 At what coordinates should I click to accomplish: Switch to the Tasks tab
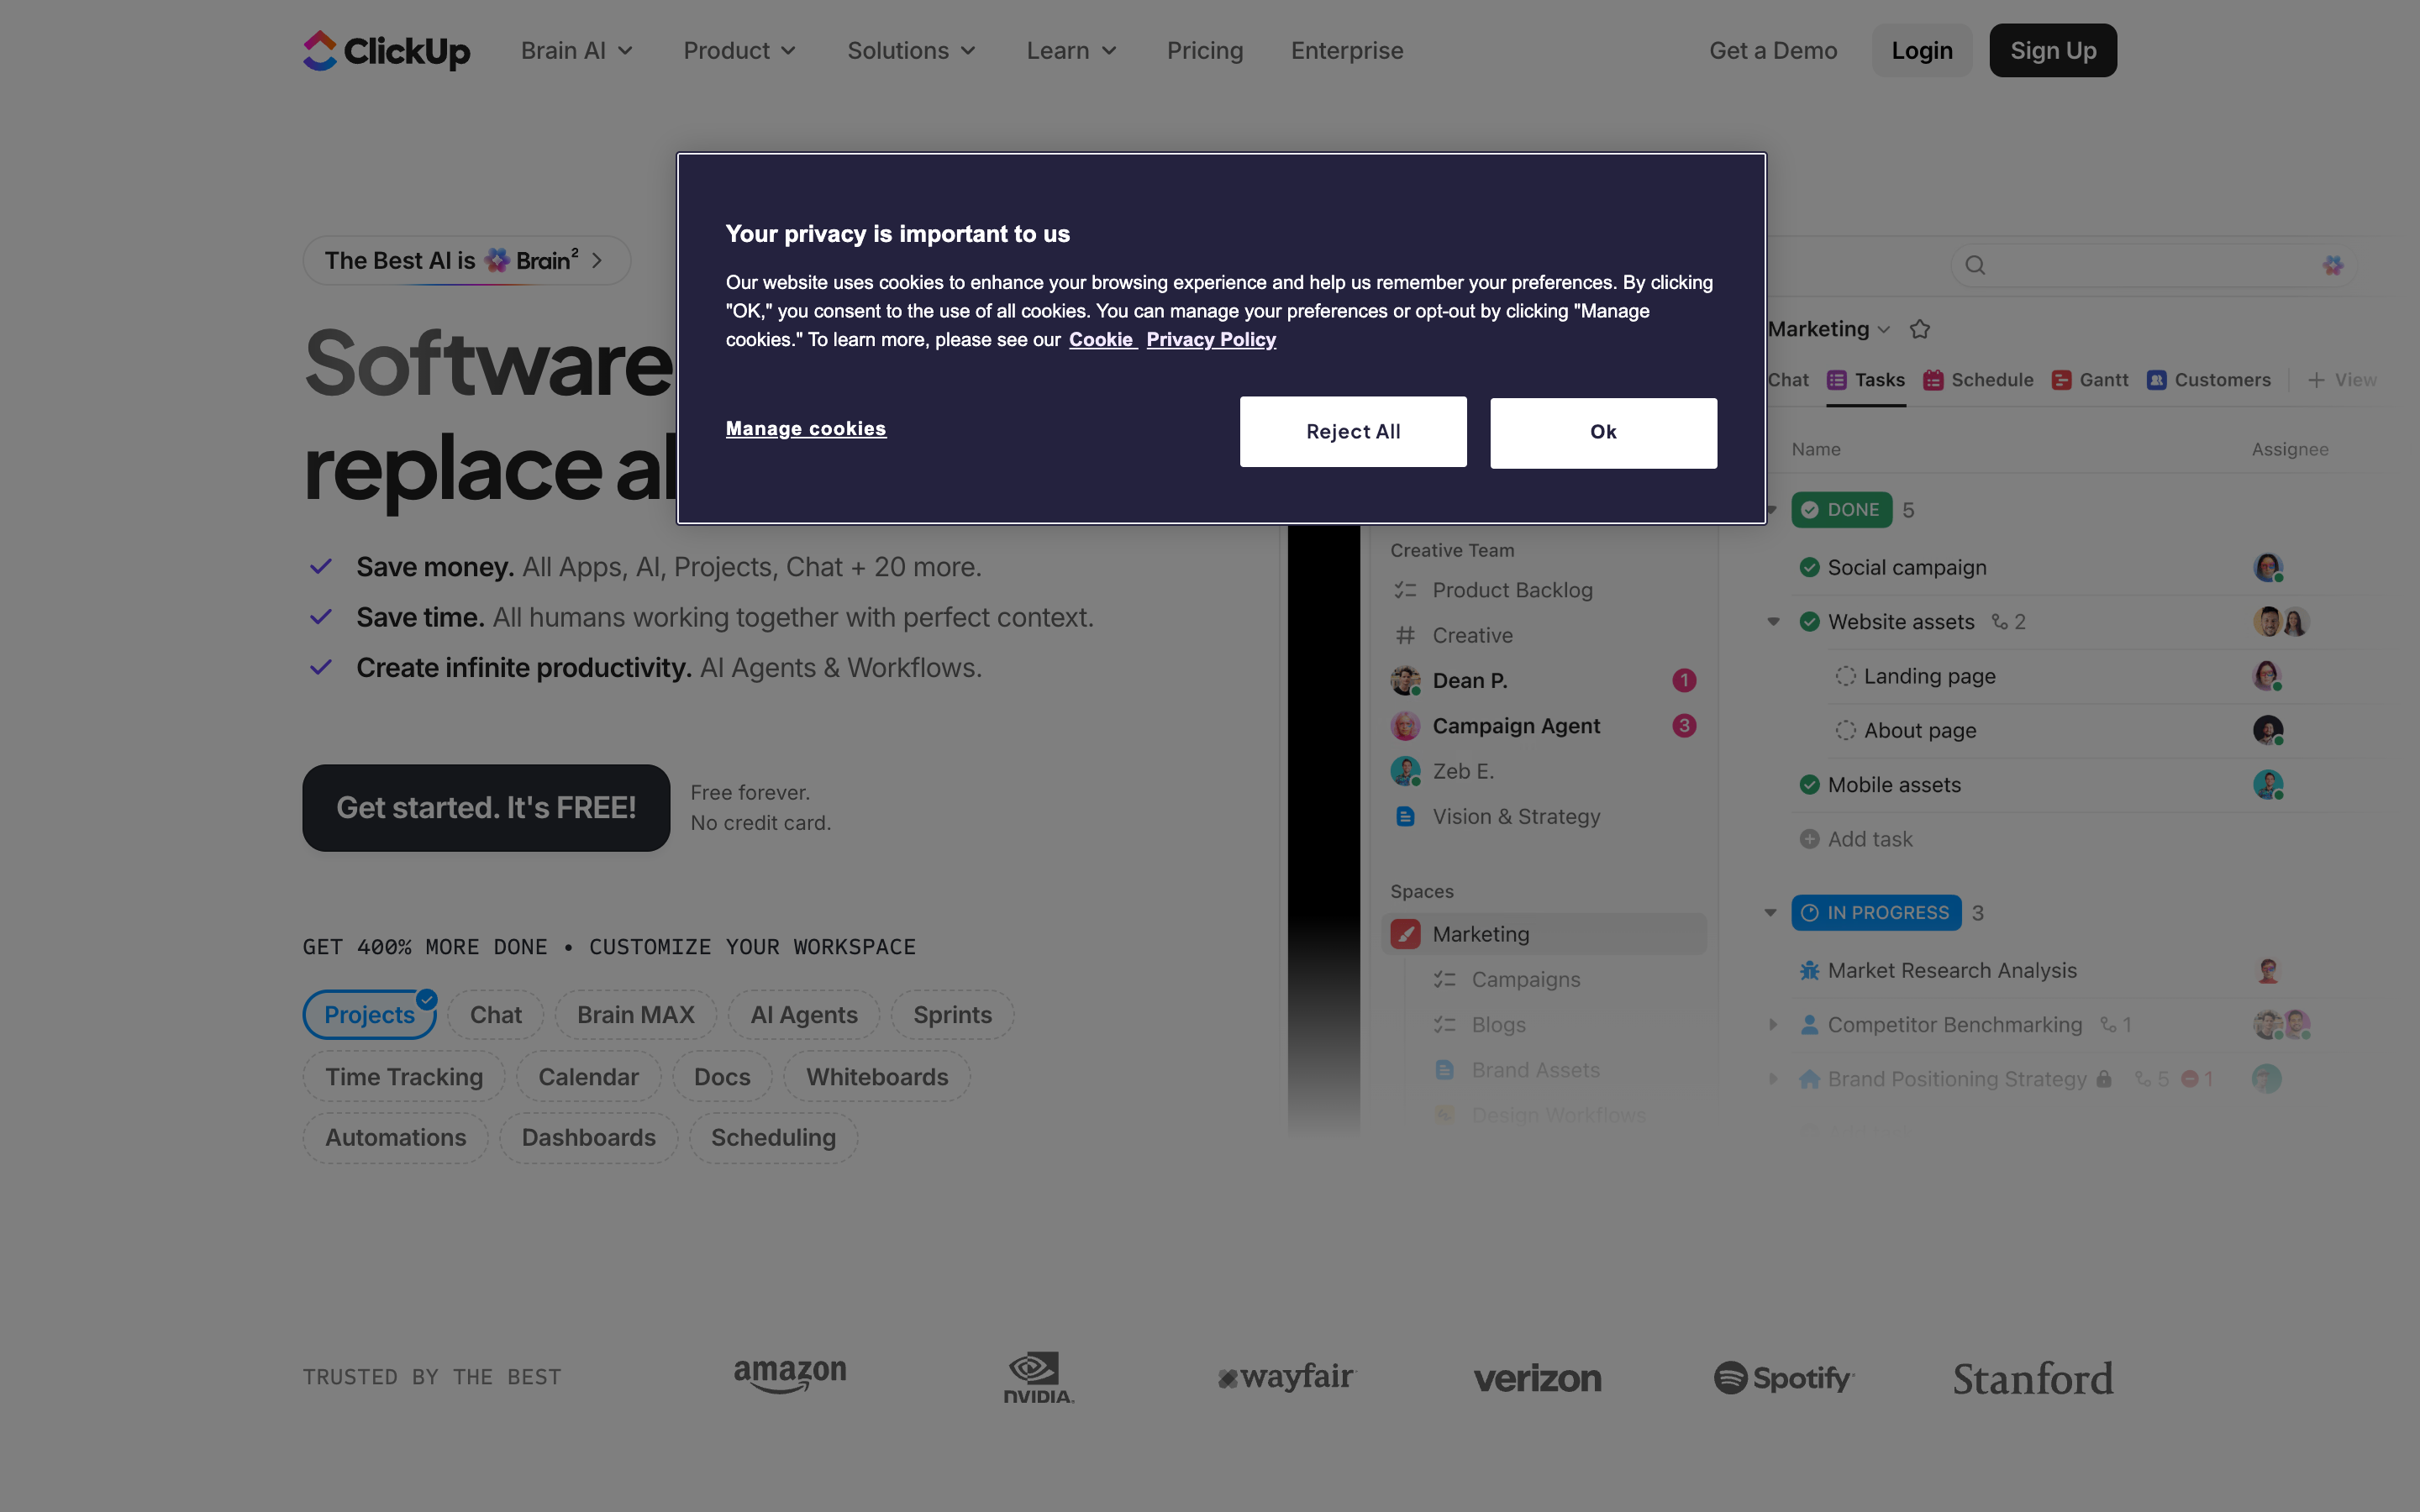tap(1865, 380)
